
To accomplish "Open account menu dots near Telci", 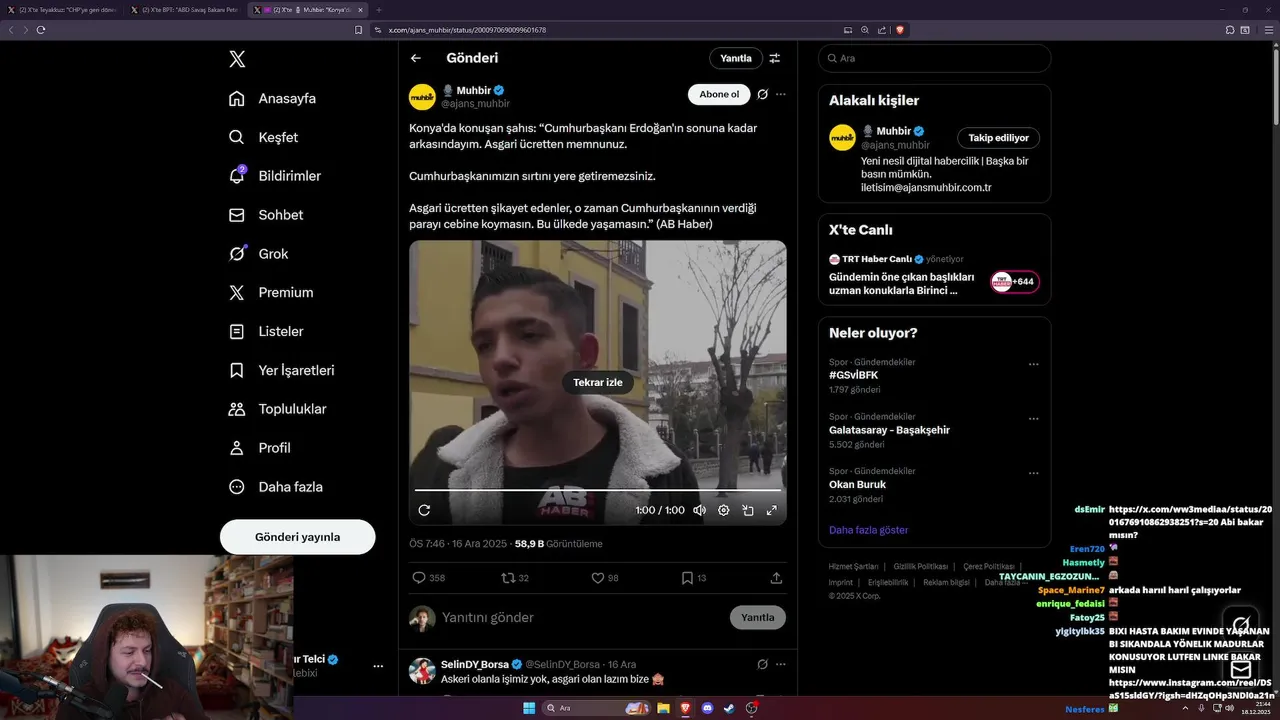I will click(378, 666).
